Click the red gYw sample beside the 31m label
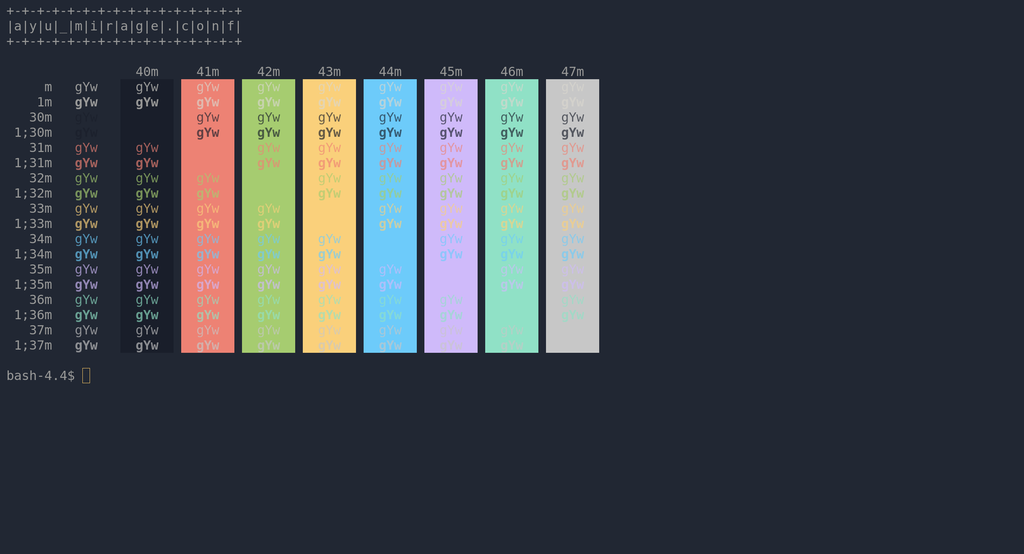This screenshot has width=1024, height=554. pos(86,148)
